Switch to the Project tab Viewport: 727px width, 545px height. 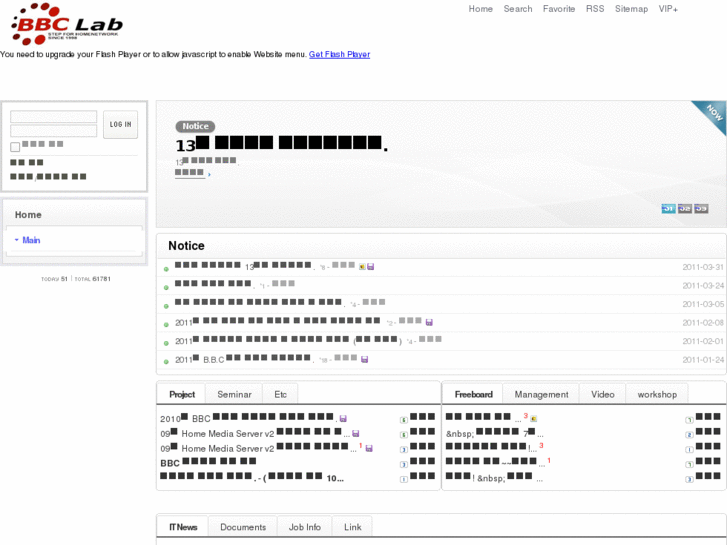182,394
